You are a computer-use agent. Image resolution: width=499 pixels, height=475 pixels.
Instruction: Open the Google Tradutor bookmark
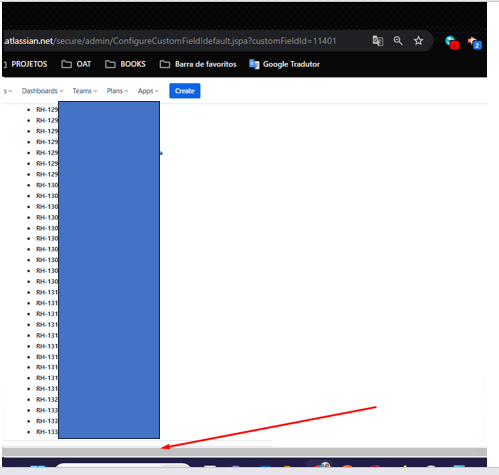(284, 64)
